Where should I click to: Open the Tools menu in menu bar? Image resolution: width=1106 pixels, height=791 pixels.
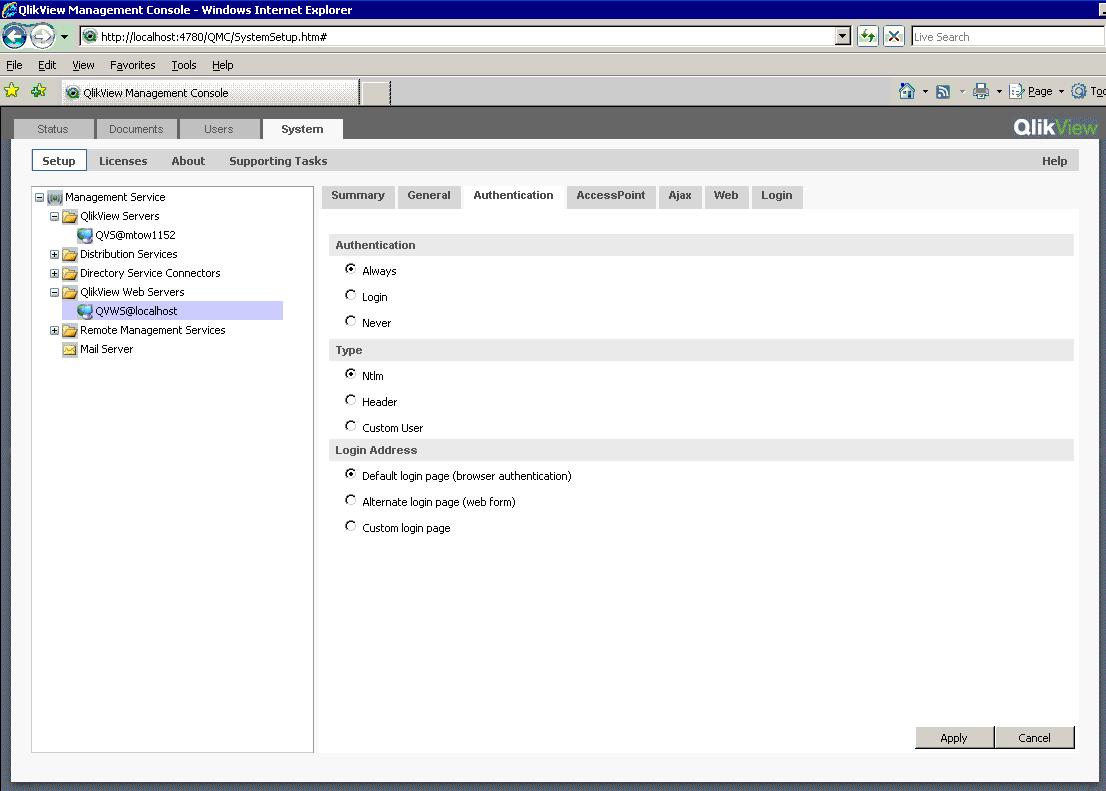tap(183, 65)
